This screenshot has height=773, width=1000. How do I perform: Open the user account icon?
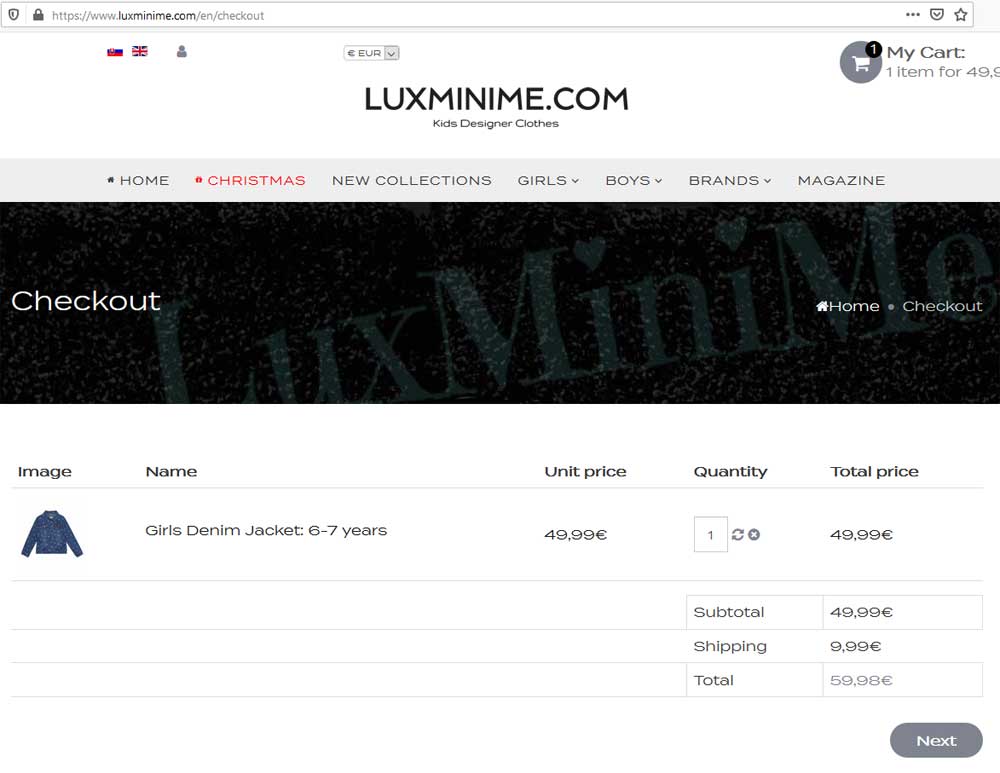click(182, 52)
